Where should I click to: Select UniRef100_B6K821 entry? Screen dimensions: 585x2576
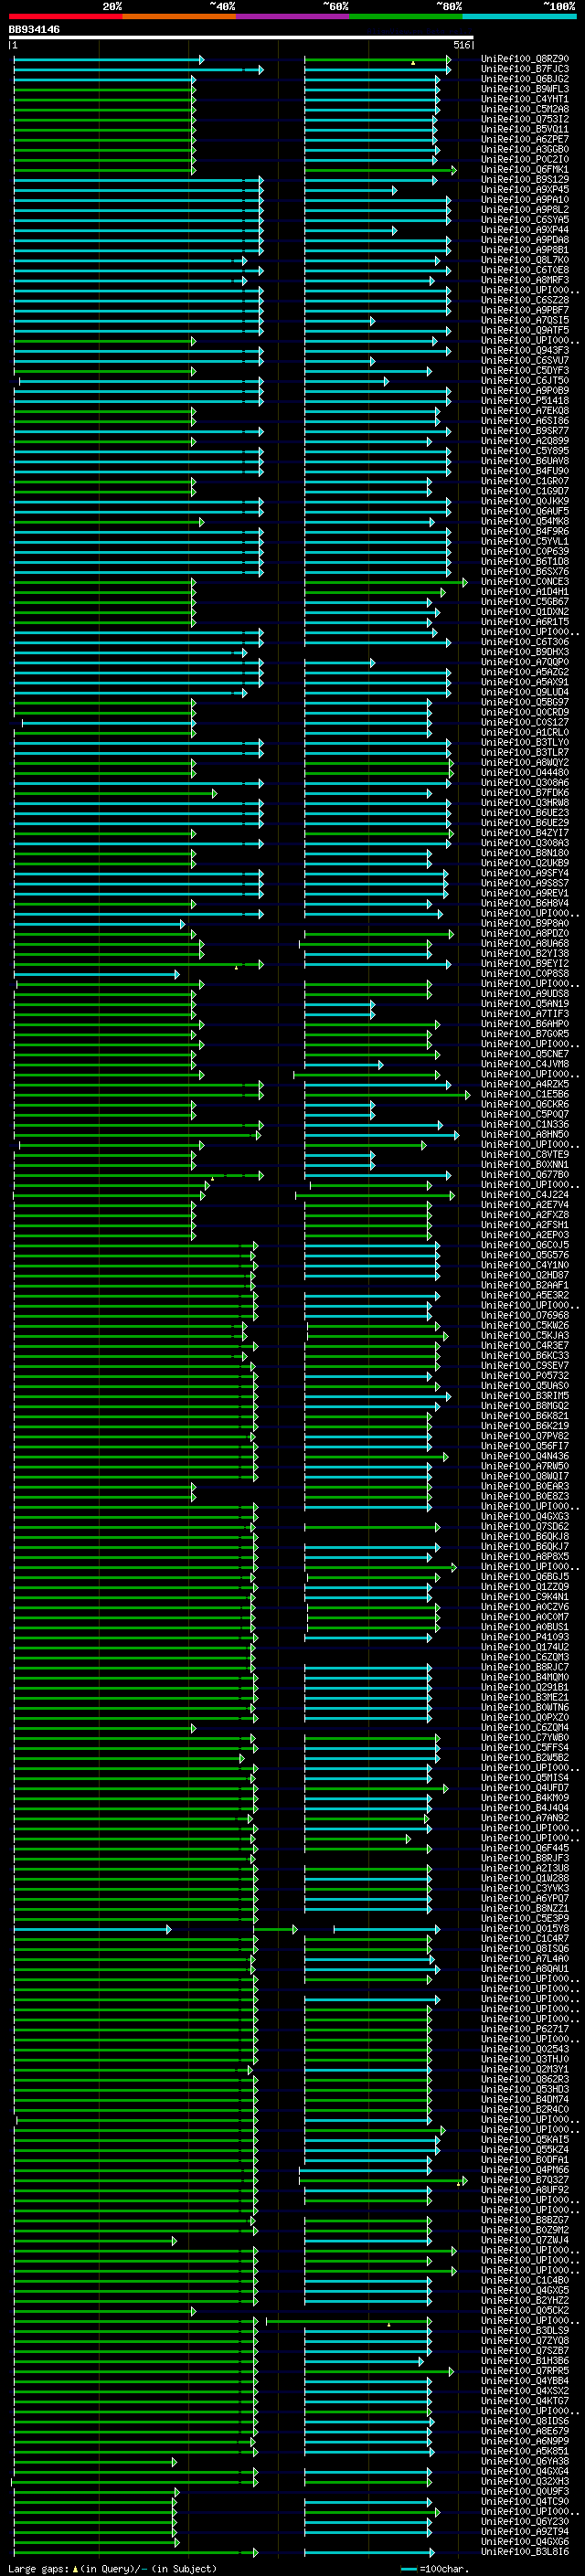[525, 1417]
